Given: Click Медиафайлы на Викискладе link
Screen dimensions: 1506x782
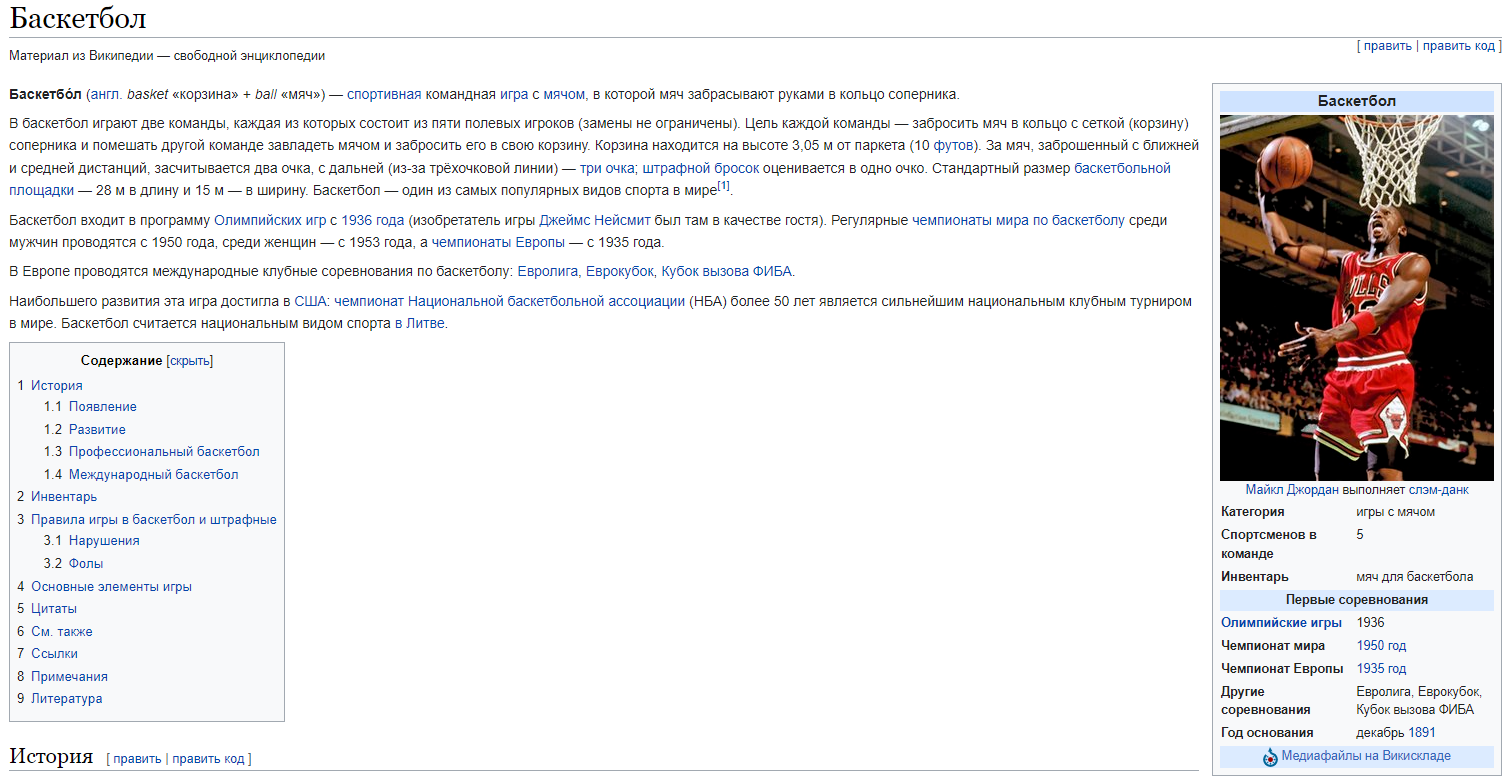Looking at the screenshot, I should pos(1366,756).
